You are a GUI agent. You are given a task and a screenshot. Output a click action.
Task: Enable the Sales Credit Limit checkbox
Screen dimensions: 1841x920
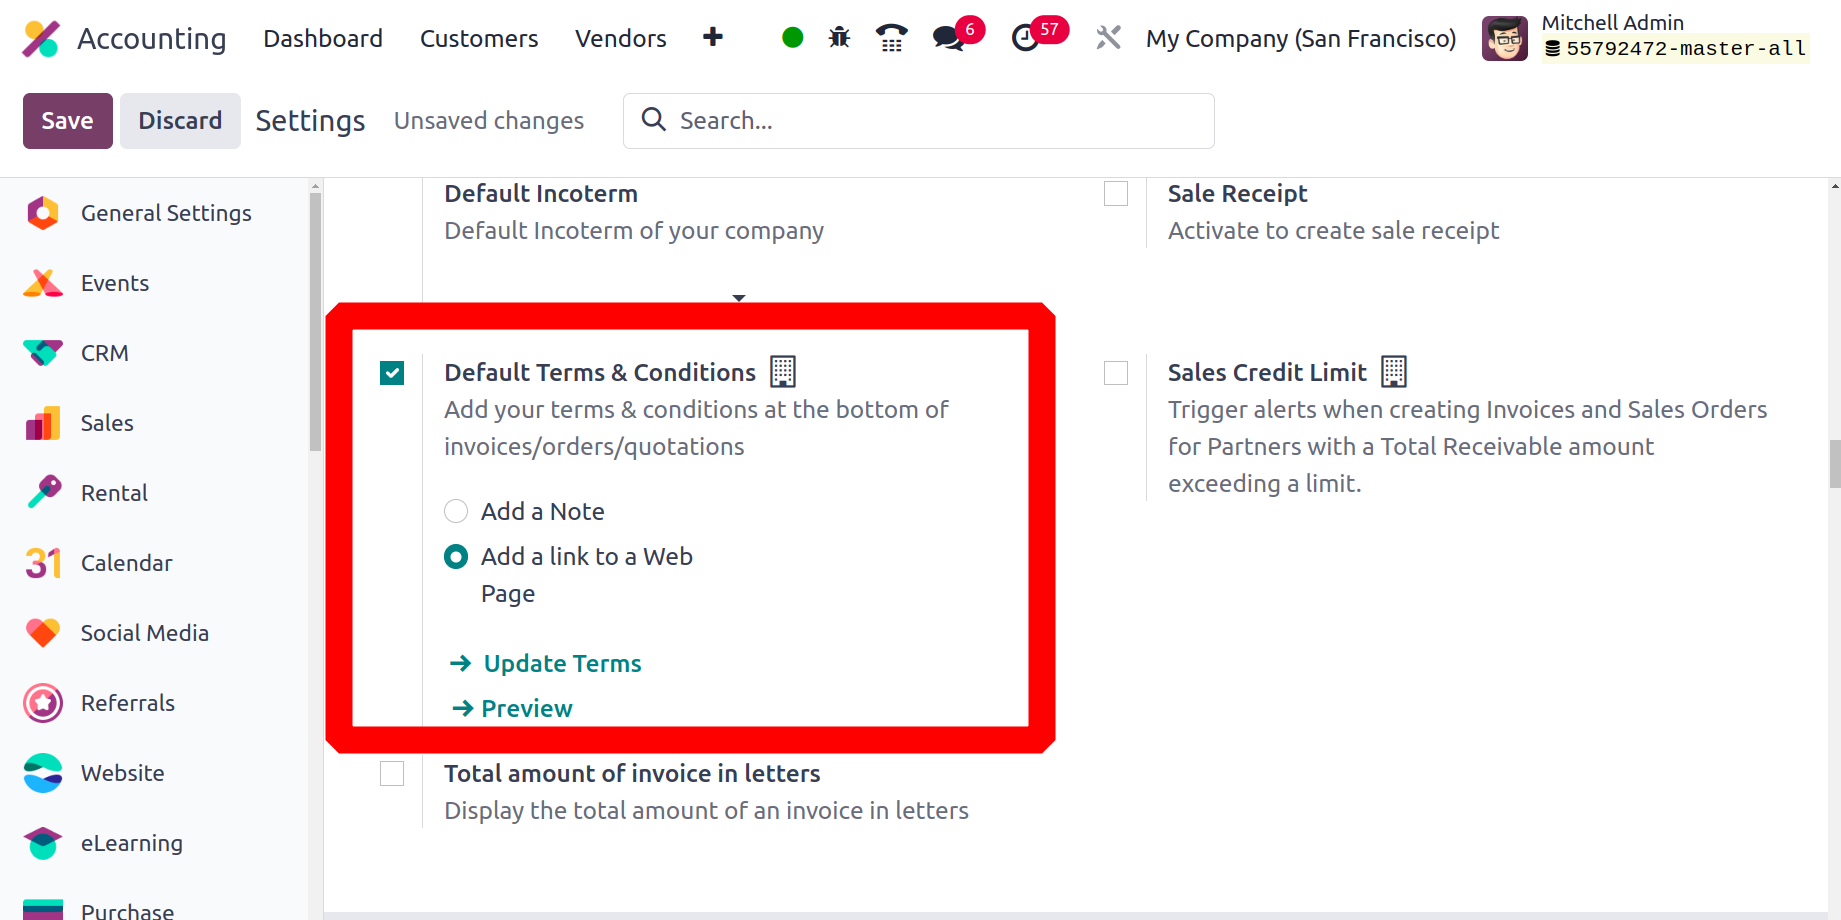click(x=1116, y=373)
